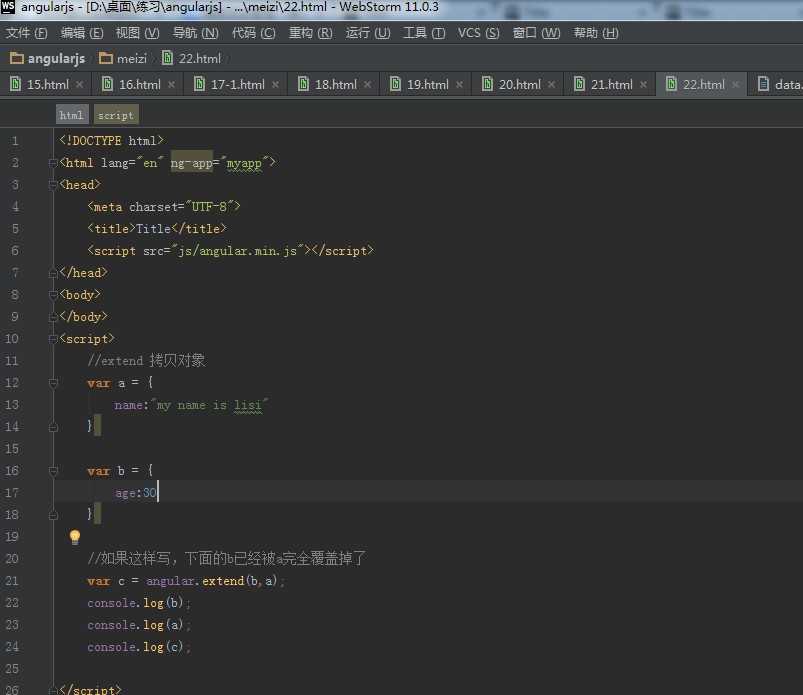Open the 文件 (F) menu
This screenshot has height=695, width=803.
click(26, 33)
